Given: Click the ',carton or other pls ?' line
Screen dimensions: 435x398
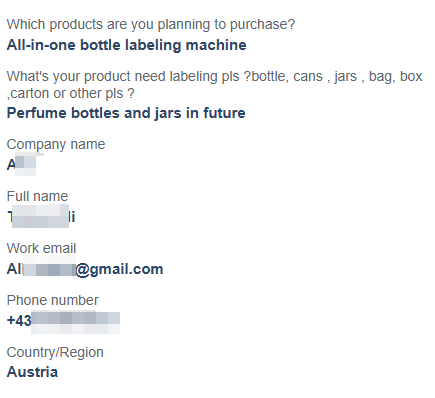Looking at the screenshot, I should tap(71, 93).
